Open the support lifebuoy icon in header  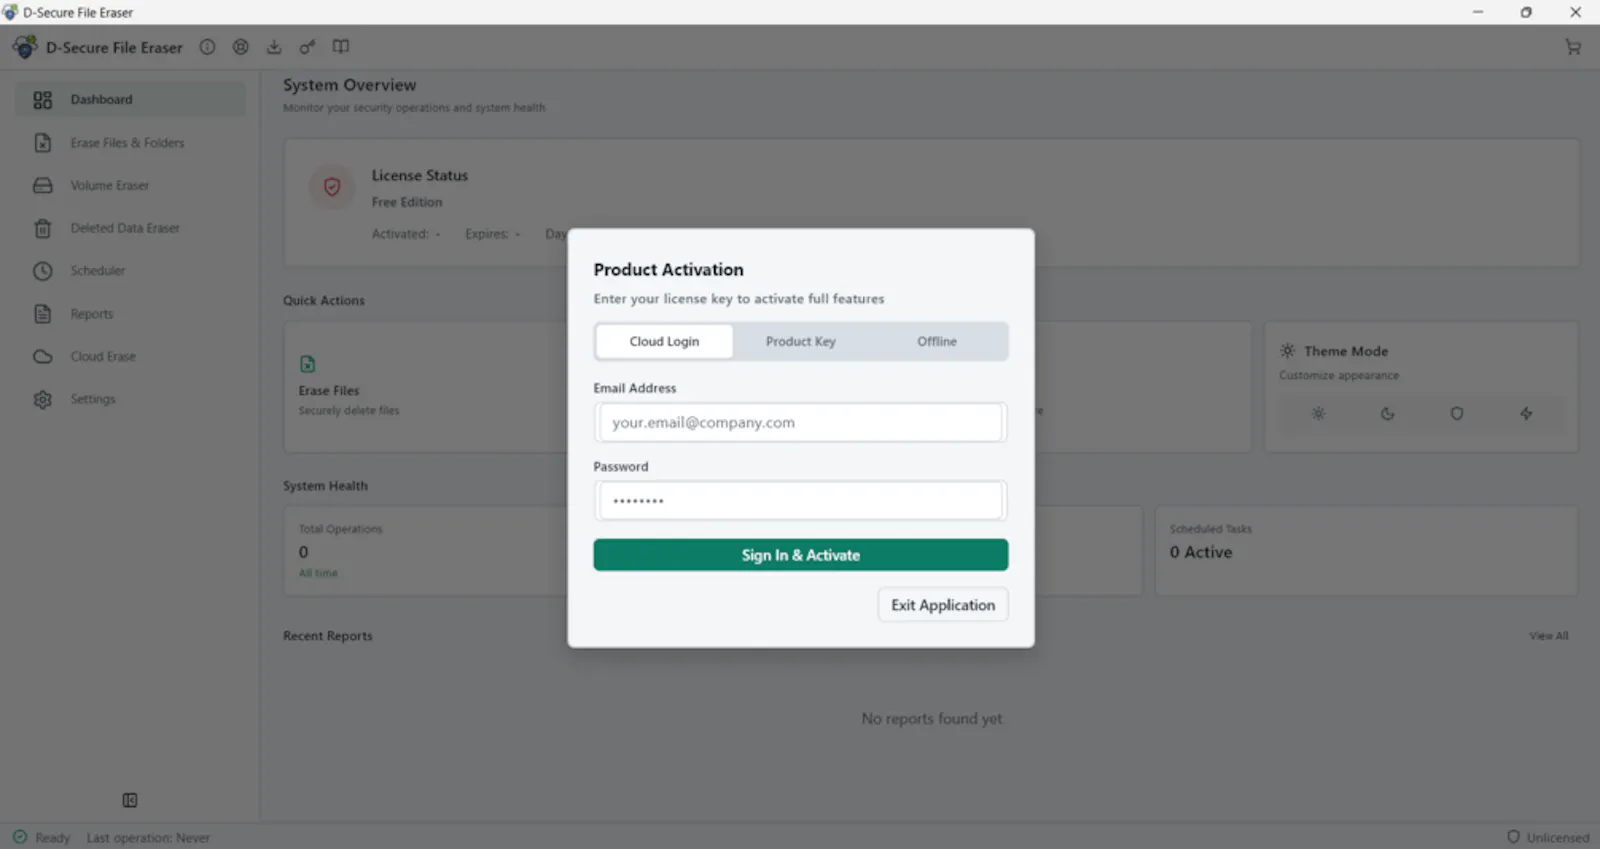tap(241, 47)
